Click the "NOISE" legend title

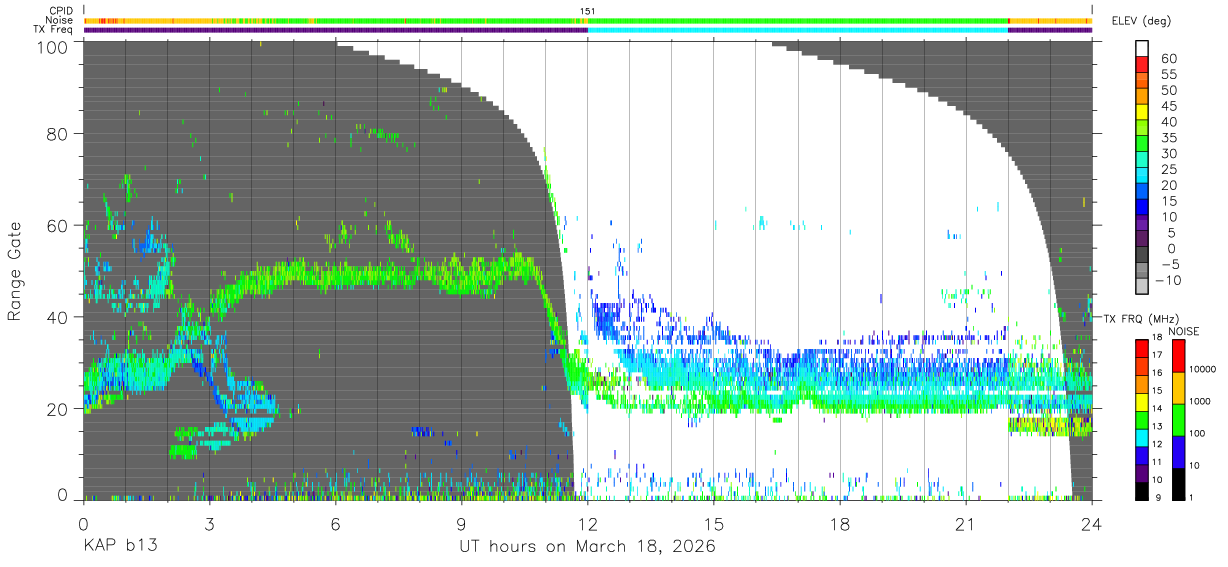click(1184, 331)
